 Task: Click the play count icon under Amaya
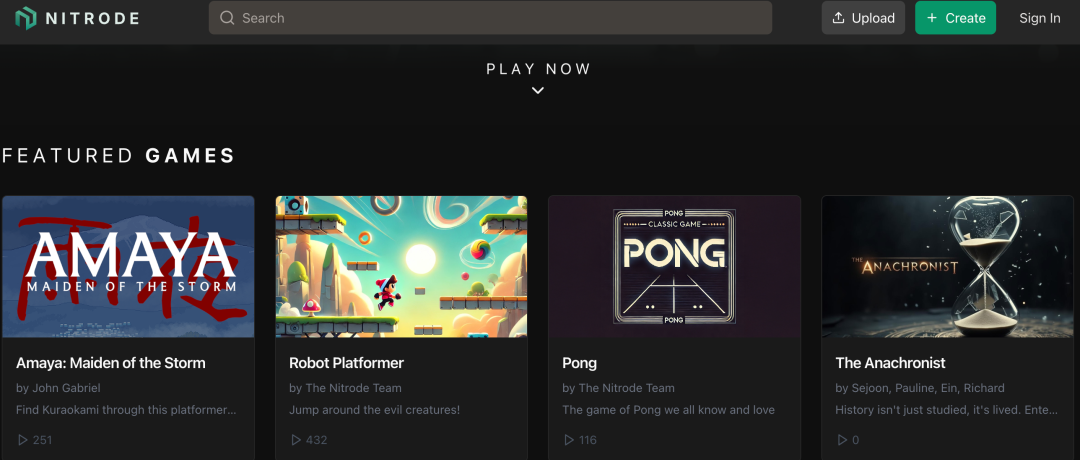23,440
